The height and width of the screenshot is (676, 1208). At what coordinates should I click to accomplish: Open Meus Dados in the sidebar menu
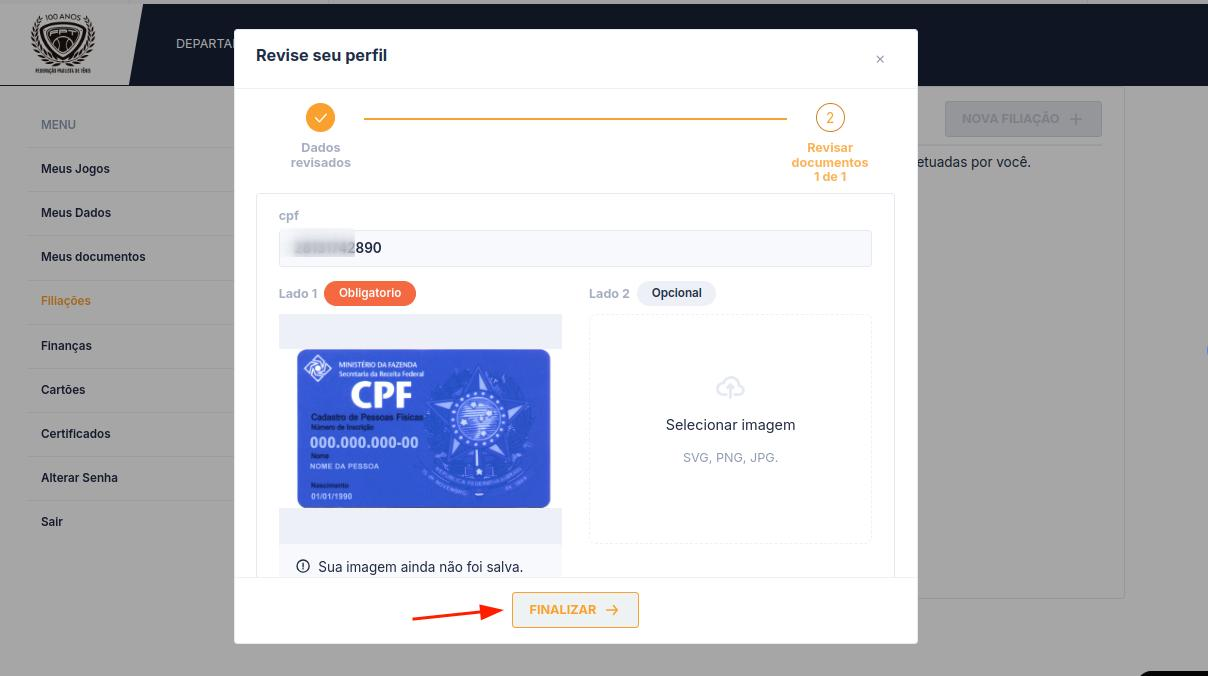[76, 213]
